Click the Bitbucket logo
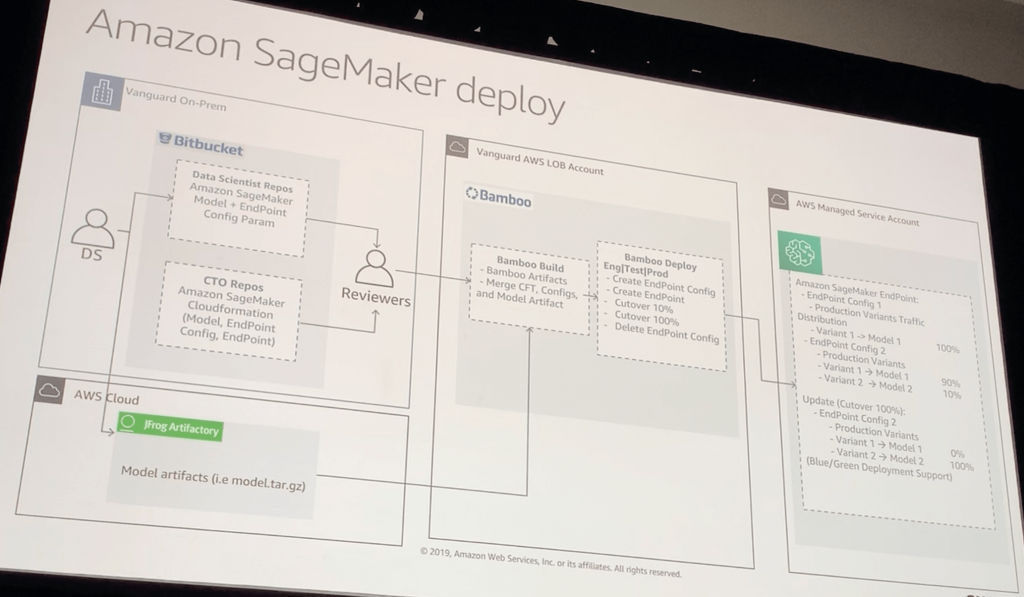The width and height of the screenshot is (1024, 597). 201,144
